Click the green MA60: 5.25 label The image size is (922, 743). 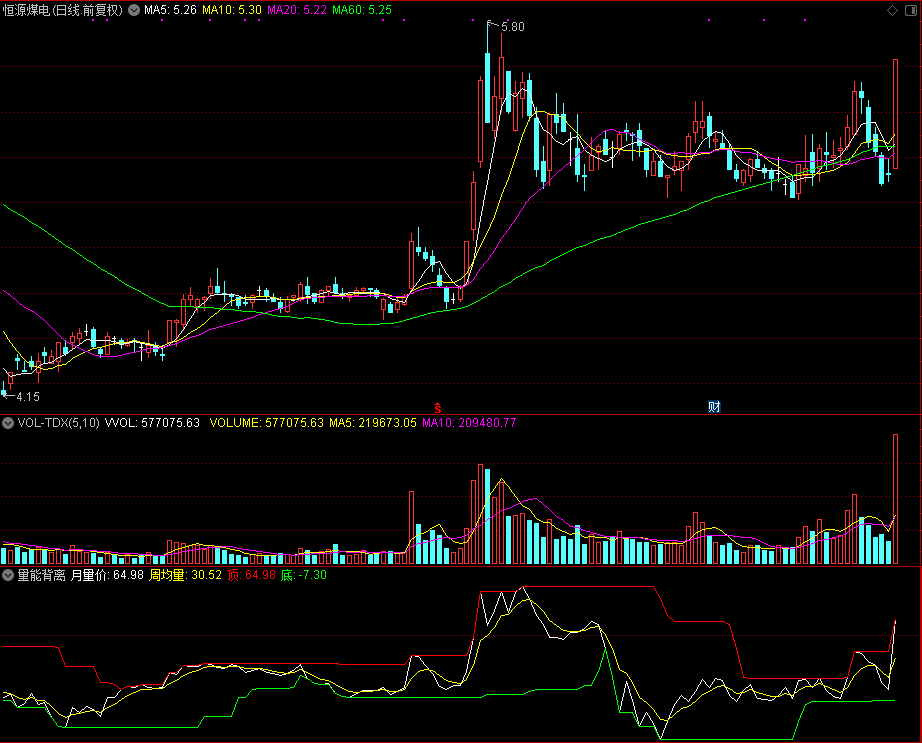pos(362,10)
